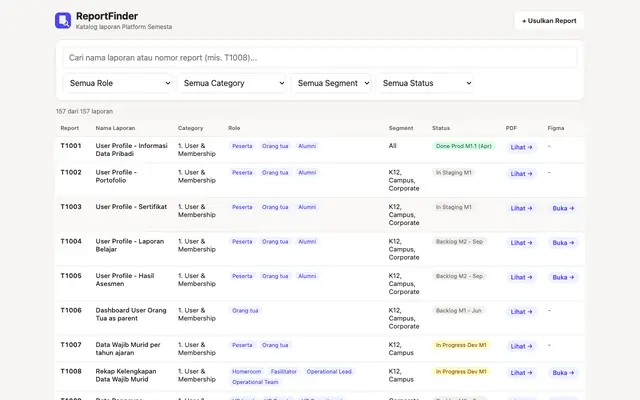Open the Lihat PDF link for T1001

[x=521, y=147]
